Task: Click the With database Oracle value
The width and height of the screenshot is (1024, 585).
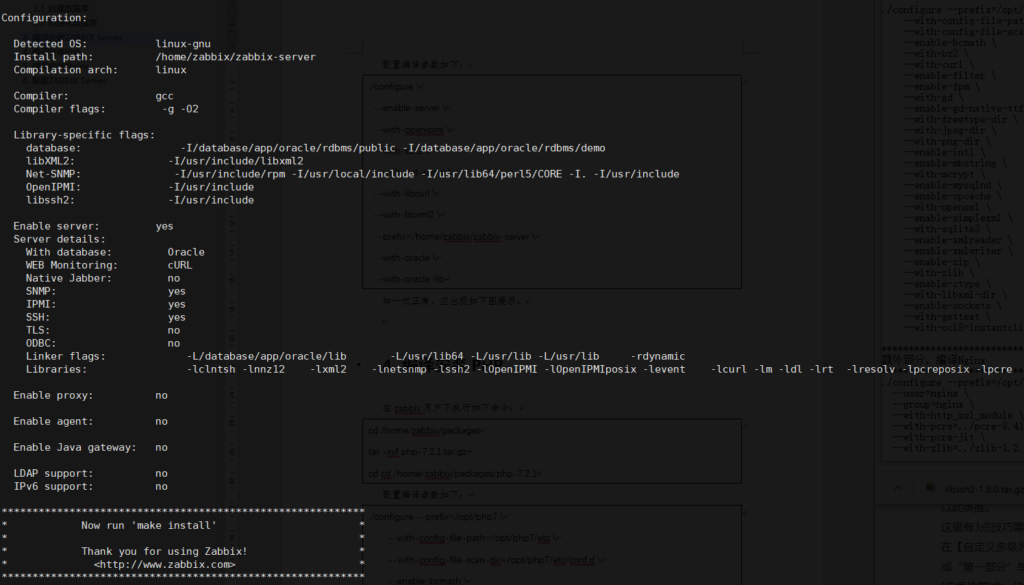Action: (185, 252)
